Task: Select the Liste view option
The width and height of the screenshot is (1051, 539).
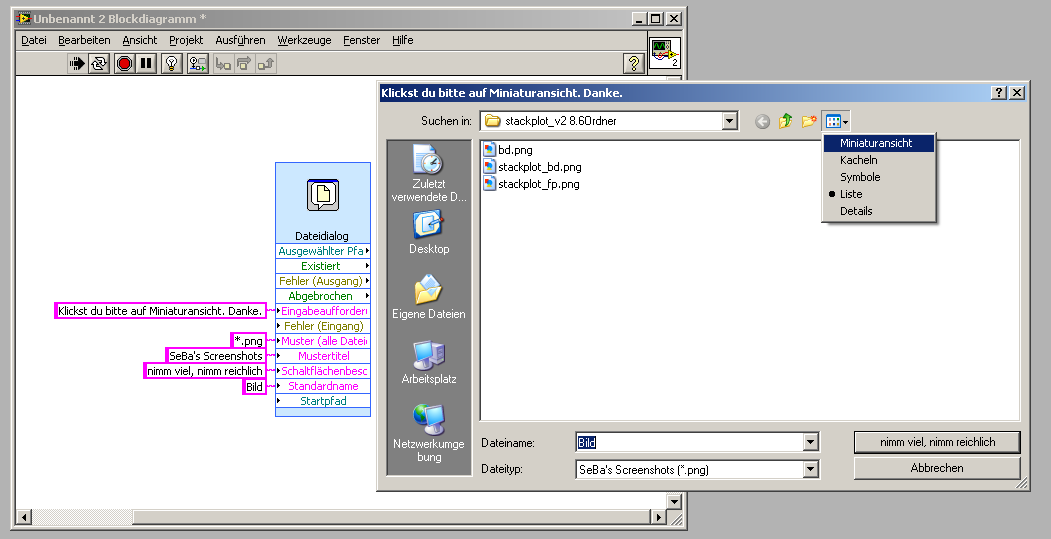Action: click(878, 194)
